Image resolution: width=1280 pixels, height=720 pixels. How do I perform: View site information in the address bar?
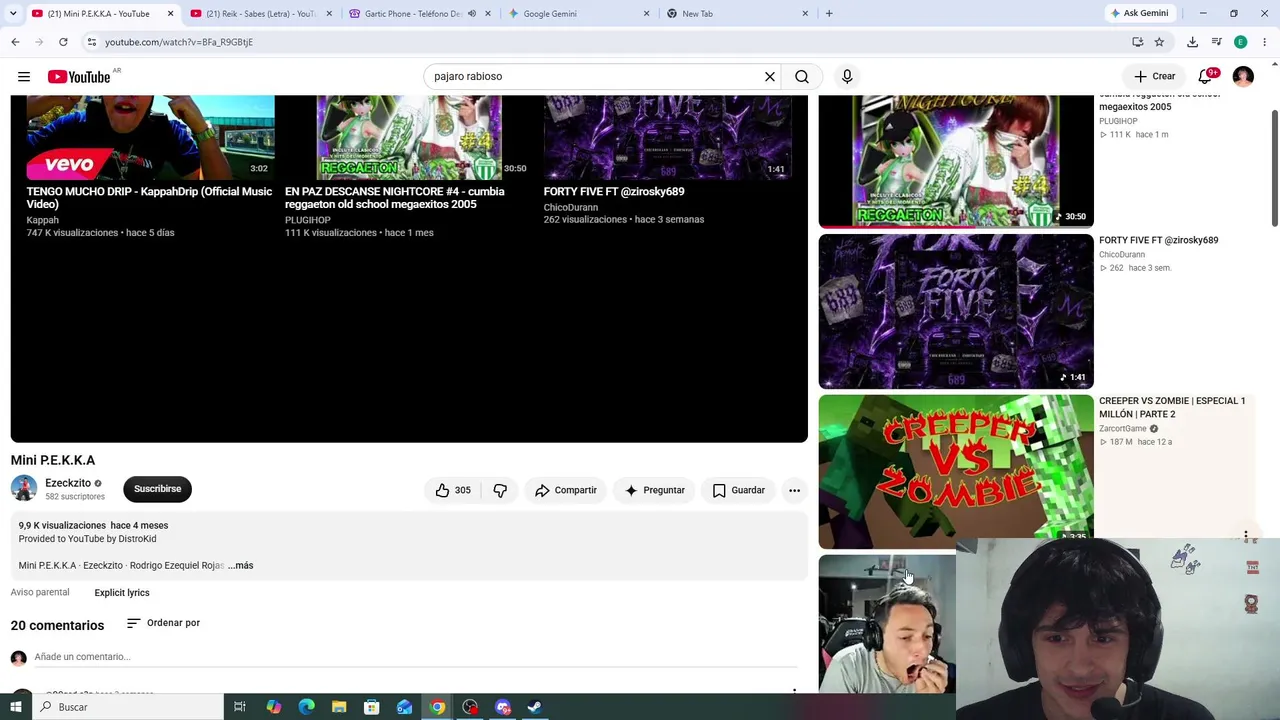[x=91, y=42]
